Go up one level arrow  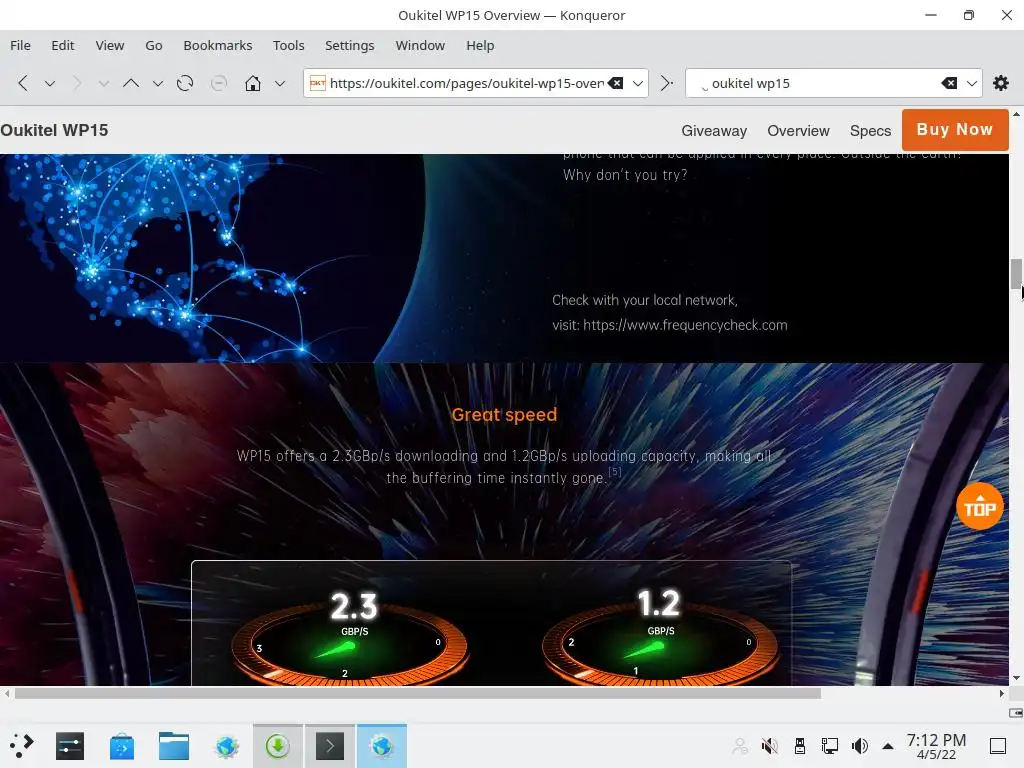(x=131, y=83)
